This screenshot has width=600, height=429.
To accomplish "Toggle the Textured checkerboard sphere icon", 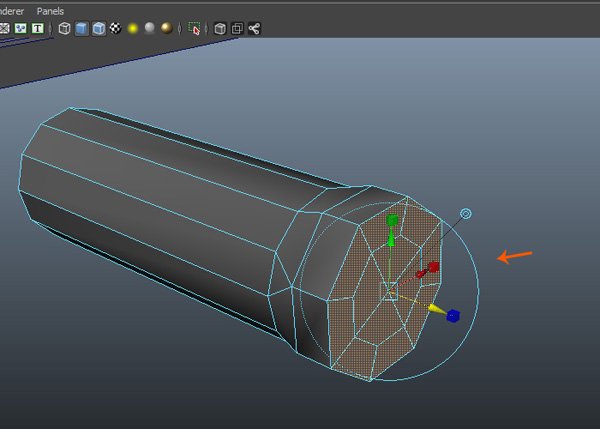I will 116,28.
